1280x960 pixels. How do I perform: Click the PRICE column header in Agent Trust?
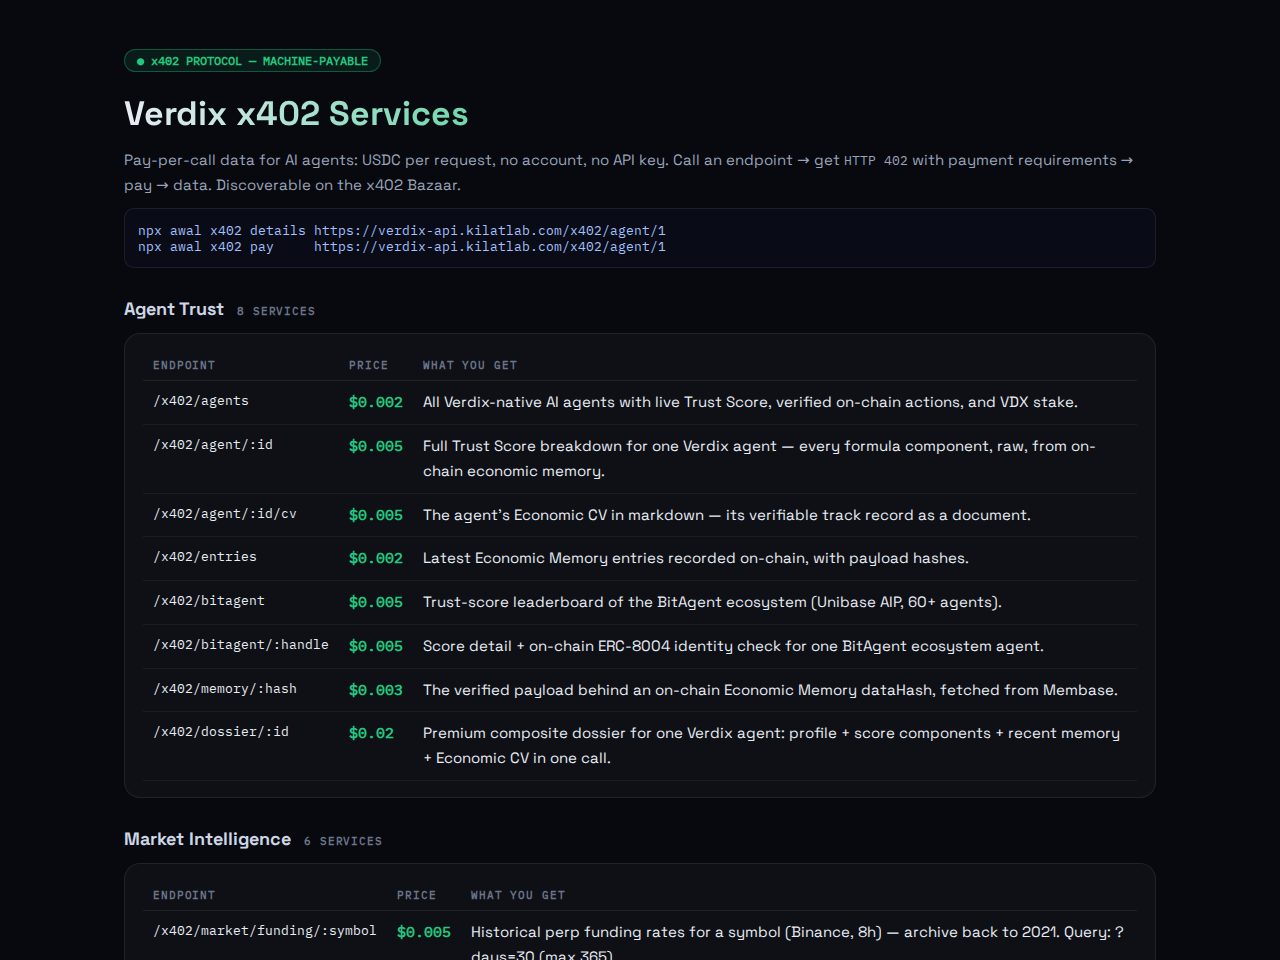point(368,365)
